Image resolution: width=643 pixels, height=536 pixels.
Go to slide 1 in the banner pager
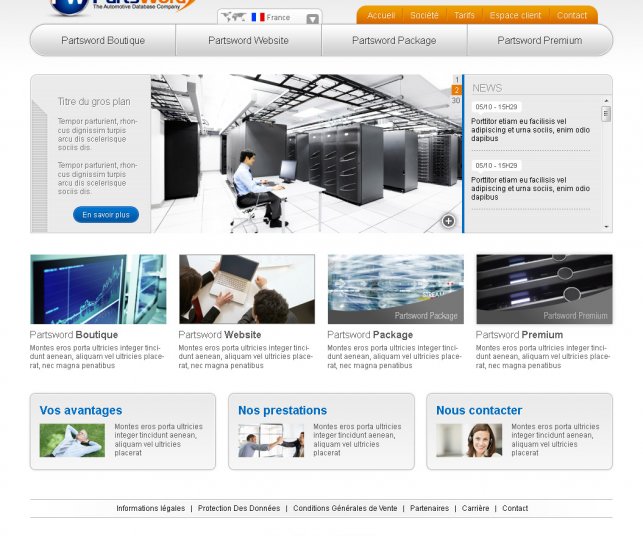point(456,80)
